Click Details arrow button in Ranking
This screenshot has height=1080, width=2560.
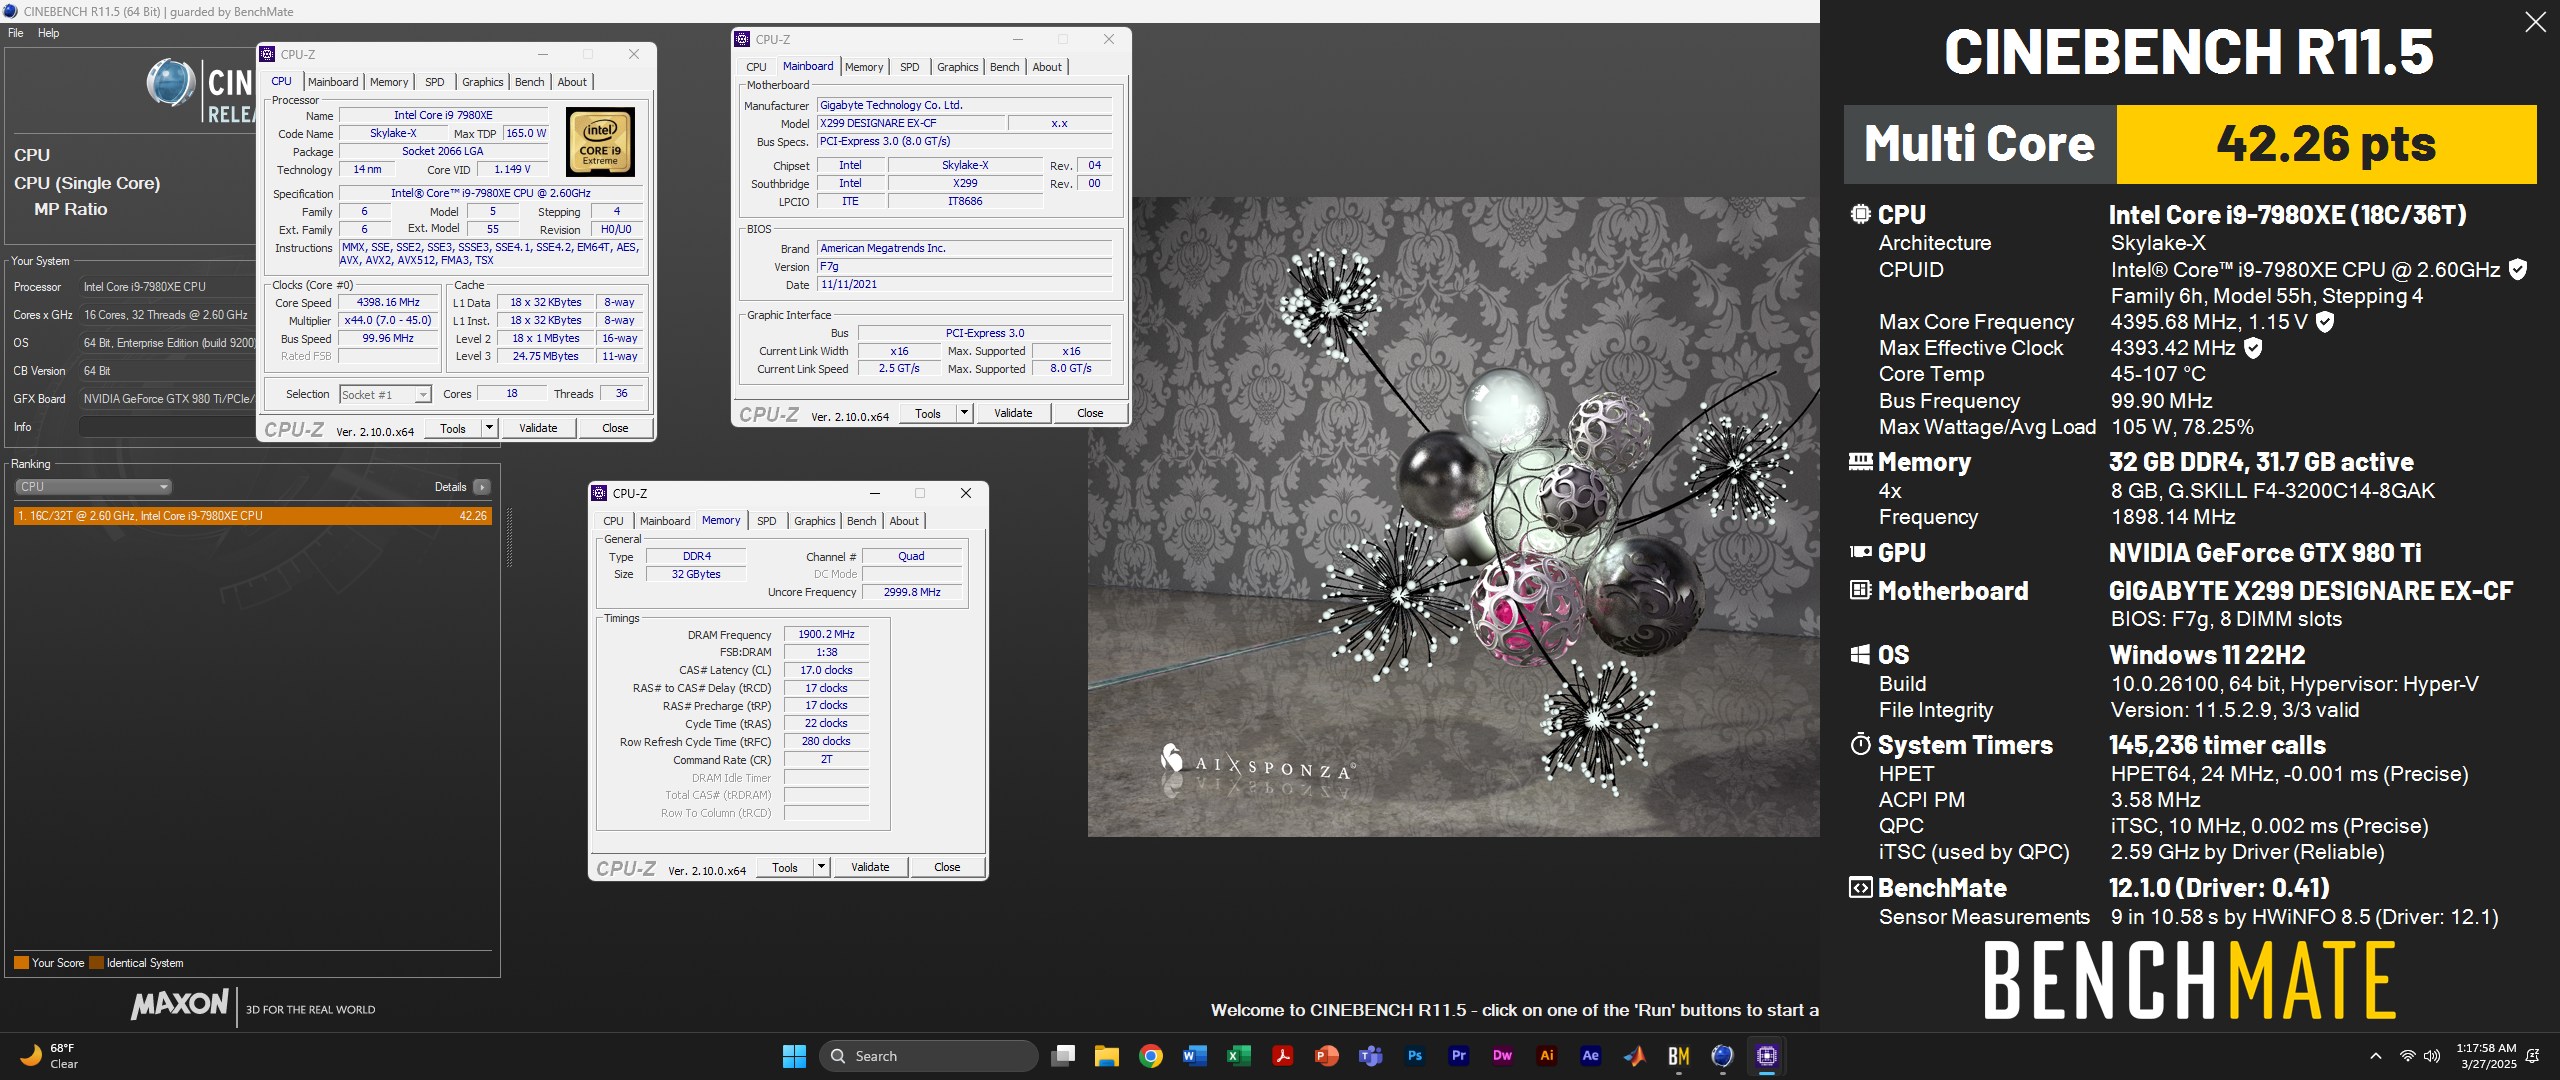[482, 487]
